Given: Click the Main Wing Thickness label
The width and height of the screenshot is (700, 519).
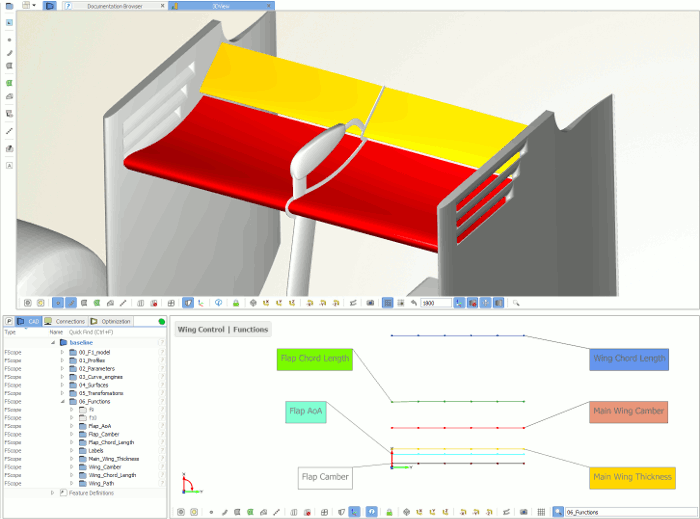Looking at the screenshot, I should click(x=632, y=477).
